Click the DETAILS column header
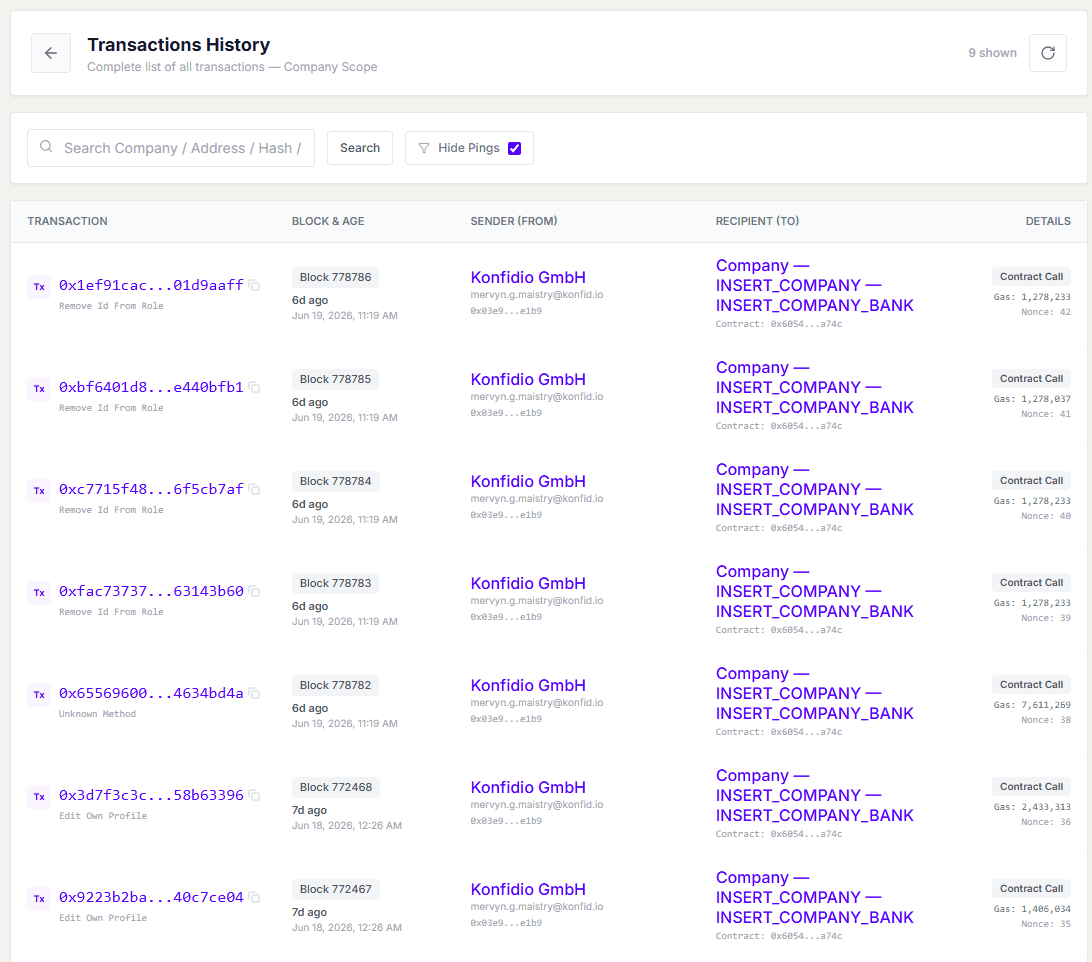 coord(1048,221)
